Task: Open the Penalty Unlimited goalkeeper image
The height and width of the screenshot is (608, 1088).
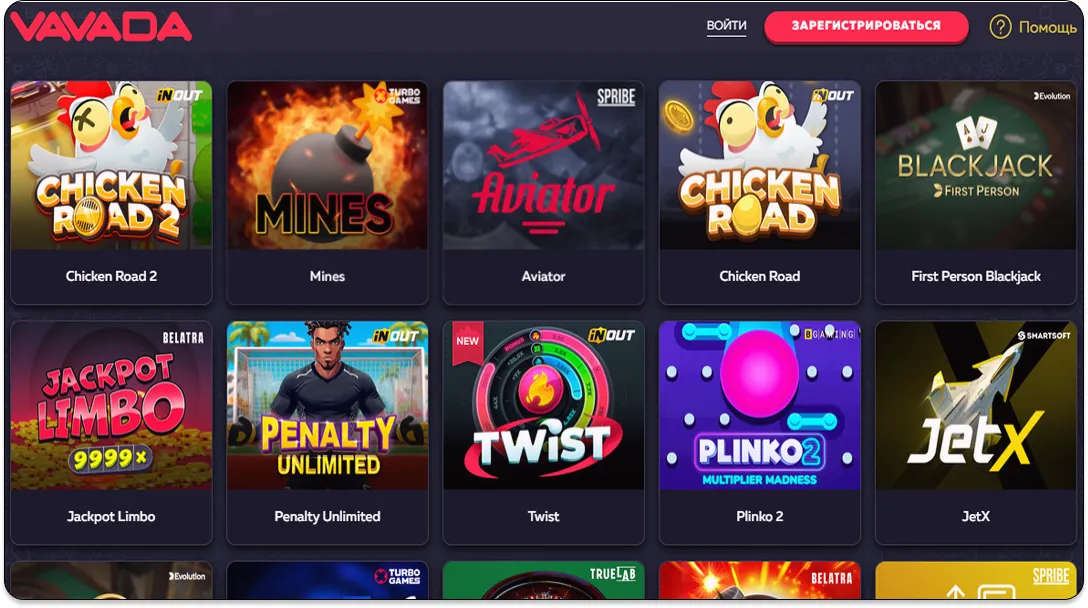Action: point(328,405)
